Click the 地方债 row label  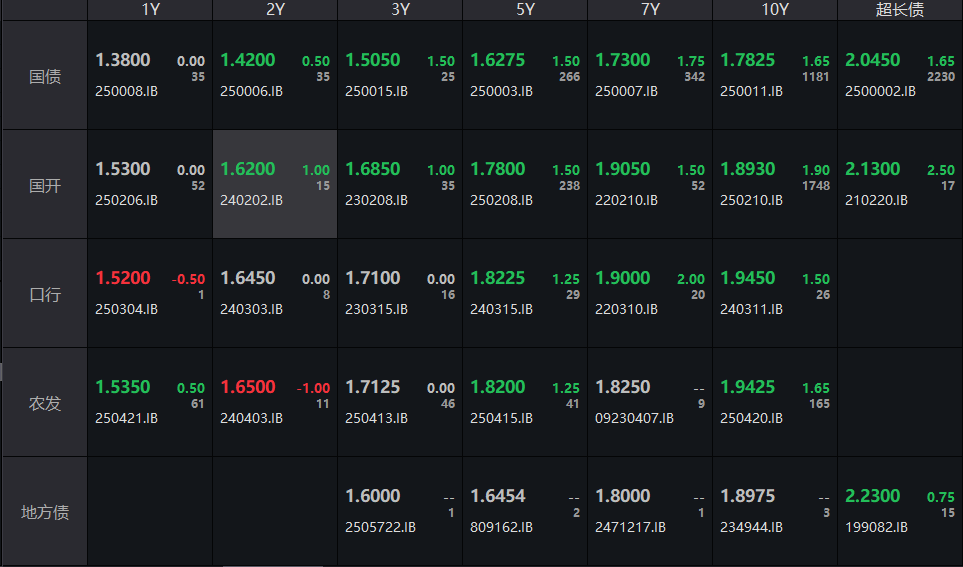click(x=44, y=512)
